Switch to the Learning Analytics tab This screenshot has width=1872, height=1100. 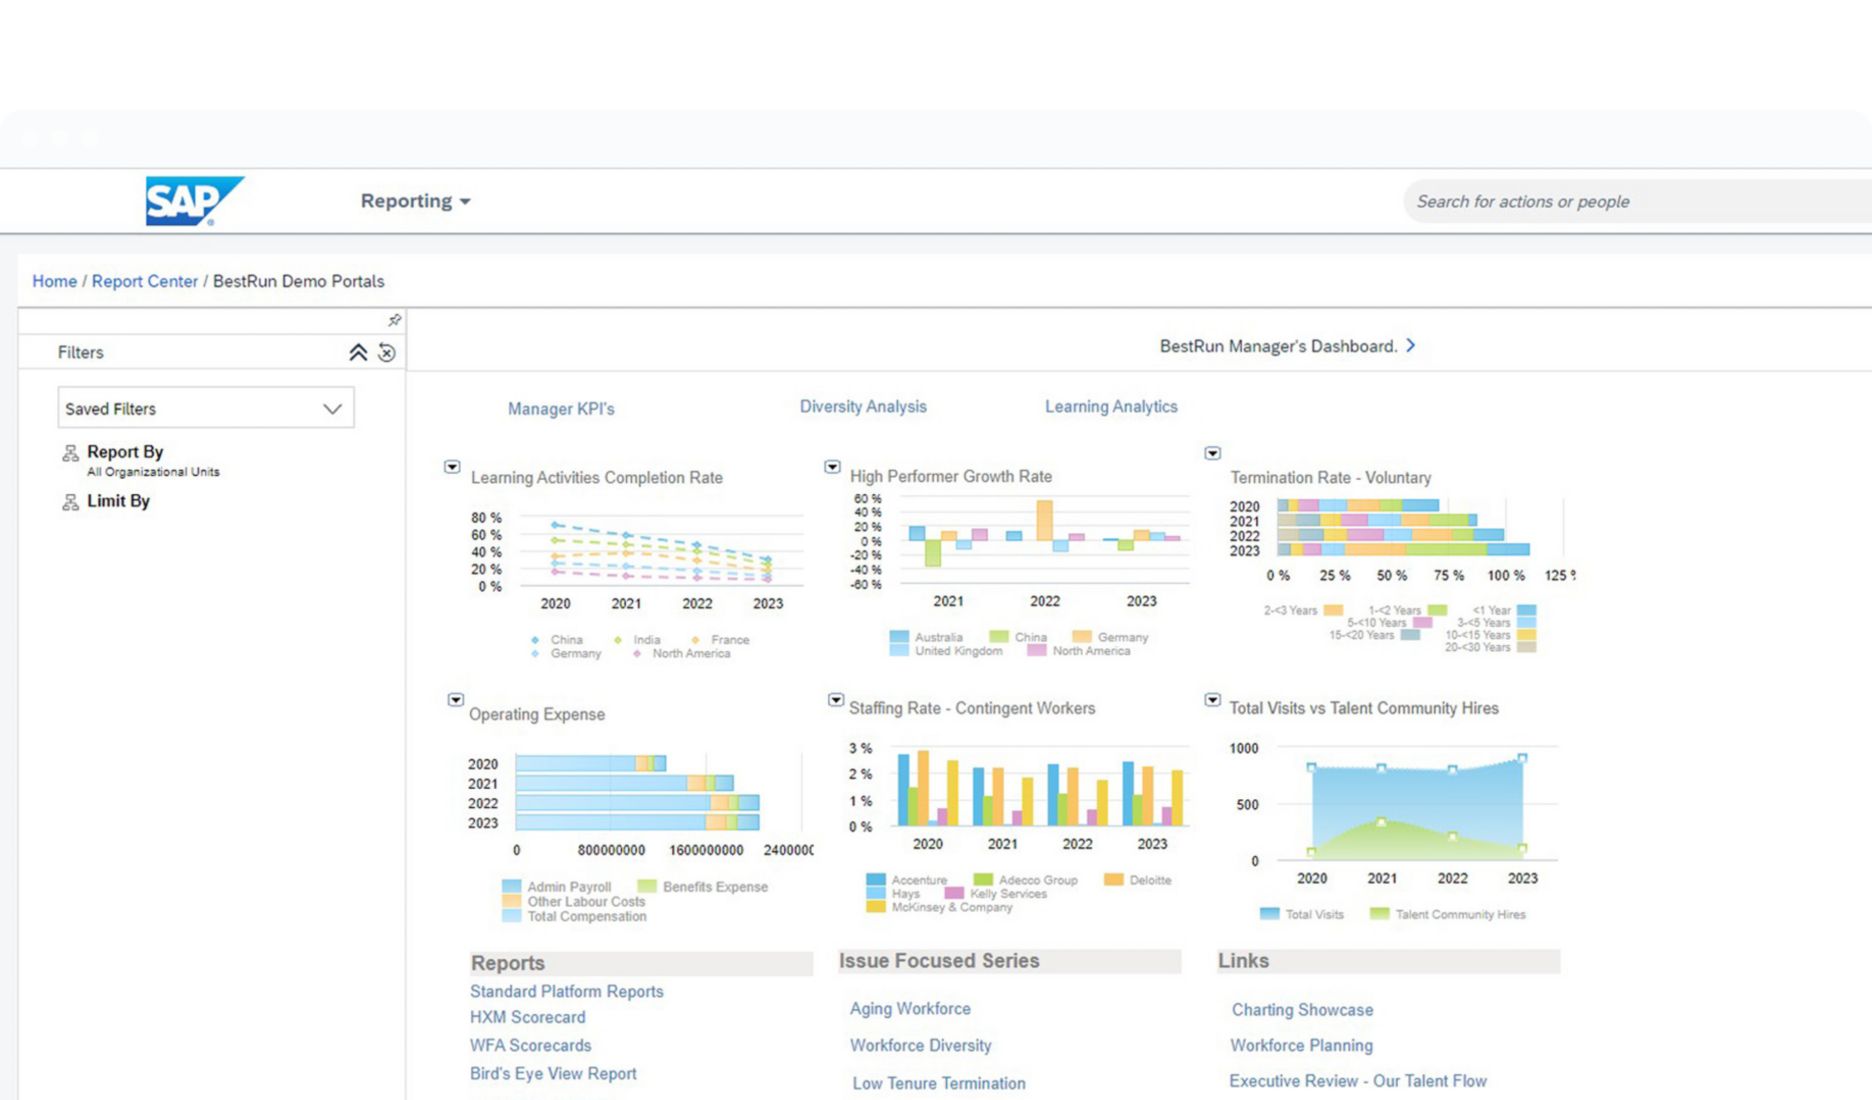click(1110, 406)
